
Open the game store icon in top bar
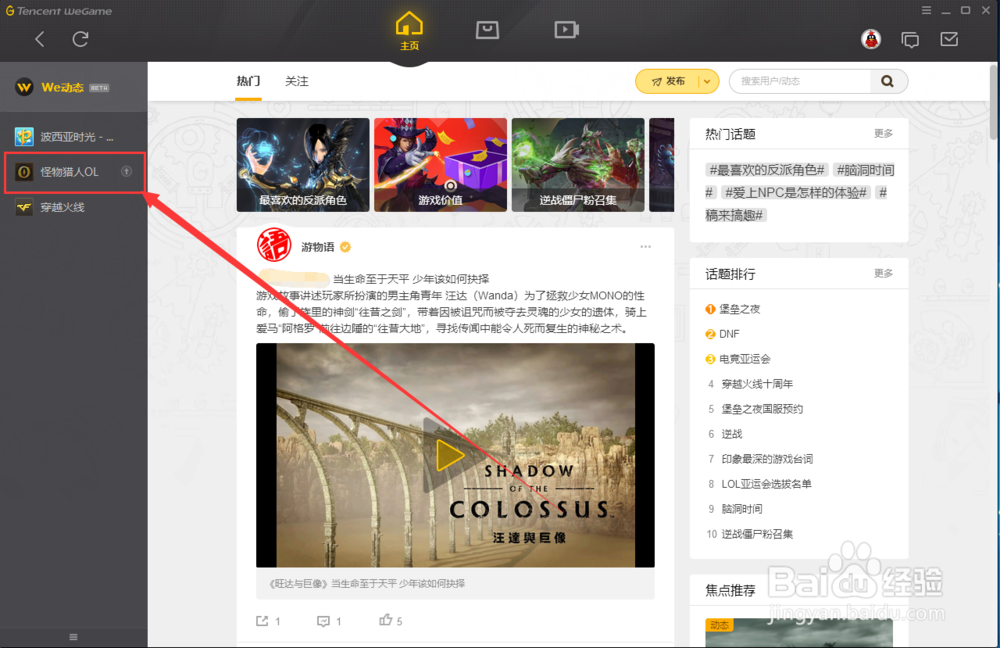tap(487, 30)
